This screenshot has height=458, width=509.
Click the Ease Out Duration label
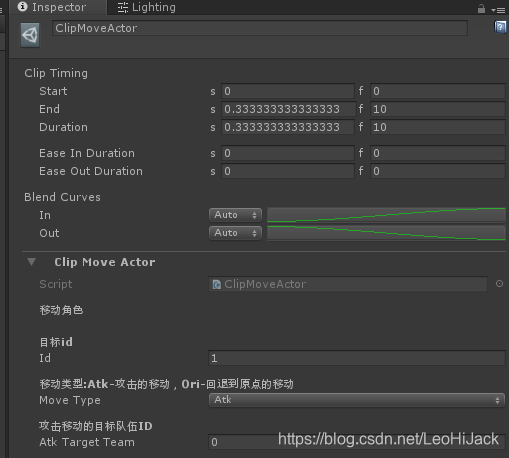coord(91,171)
